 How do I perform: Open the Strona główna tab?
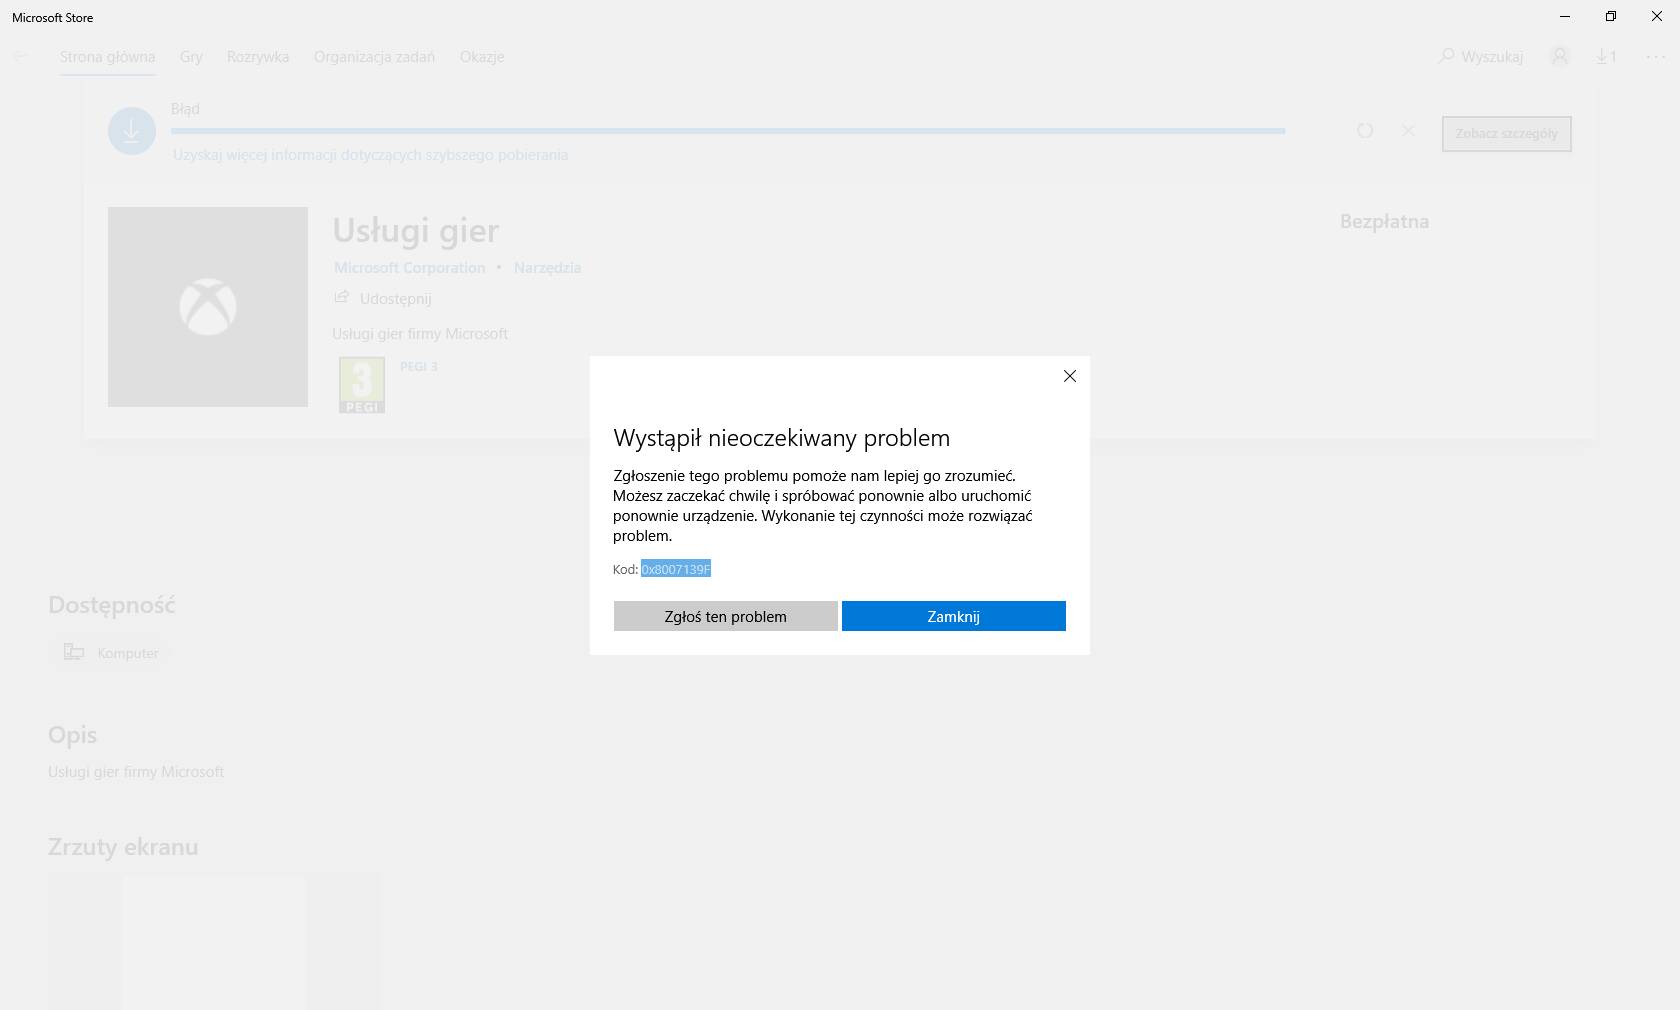tap(107, 57)
